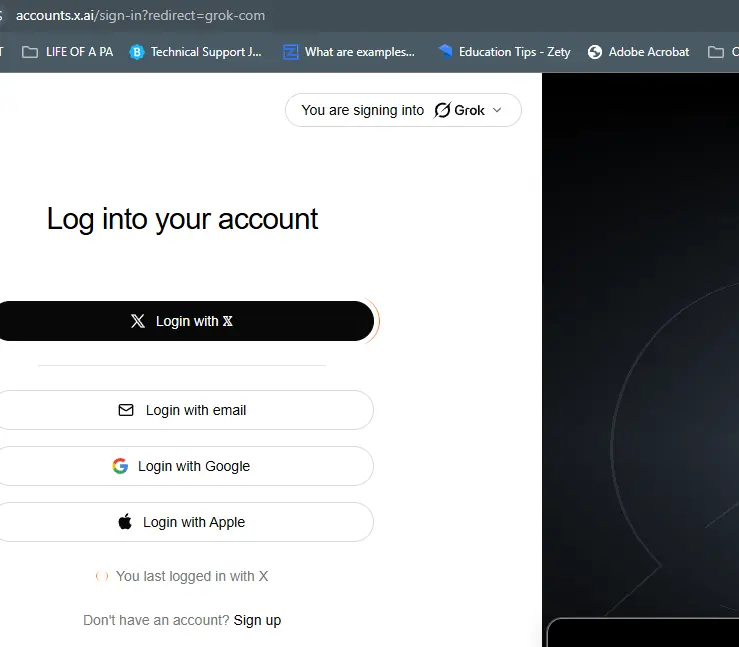The image size is (739, 647).
Task: Click the blue B favicon of Technical Support
Action: 137,52
